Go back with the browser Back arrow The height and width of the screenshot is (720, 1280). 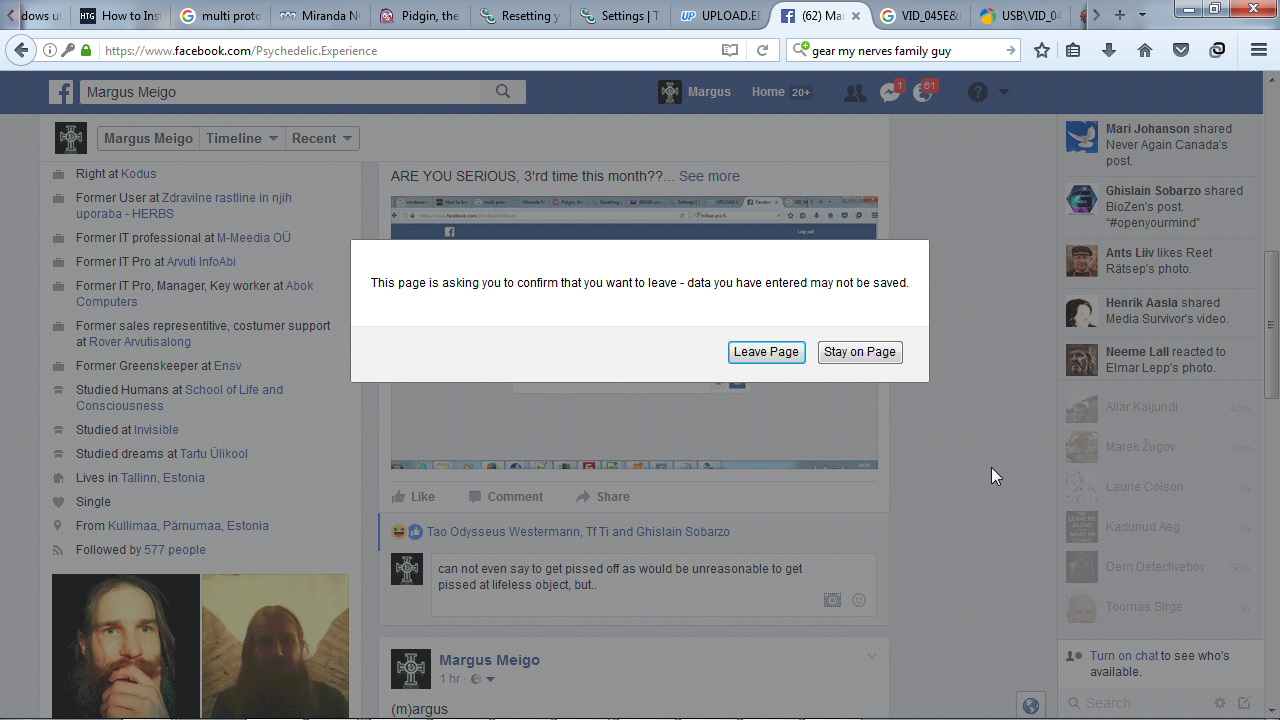(21, 50)
